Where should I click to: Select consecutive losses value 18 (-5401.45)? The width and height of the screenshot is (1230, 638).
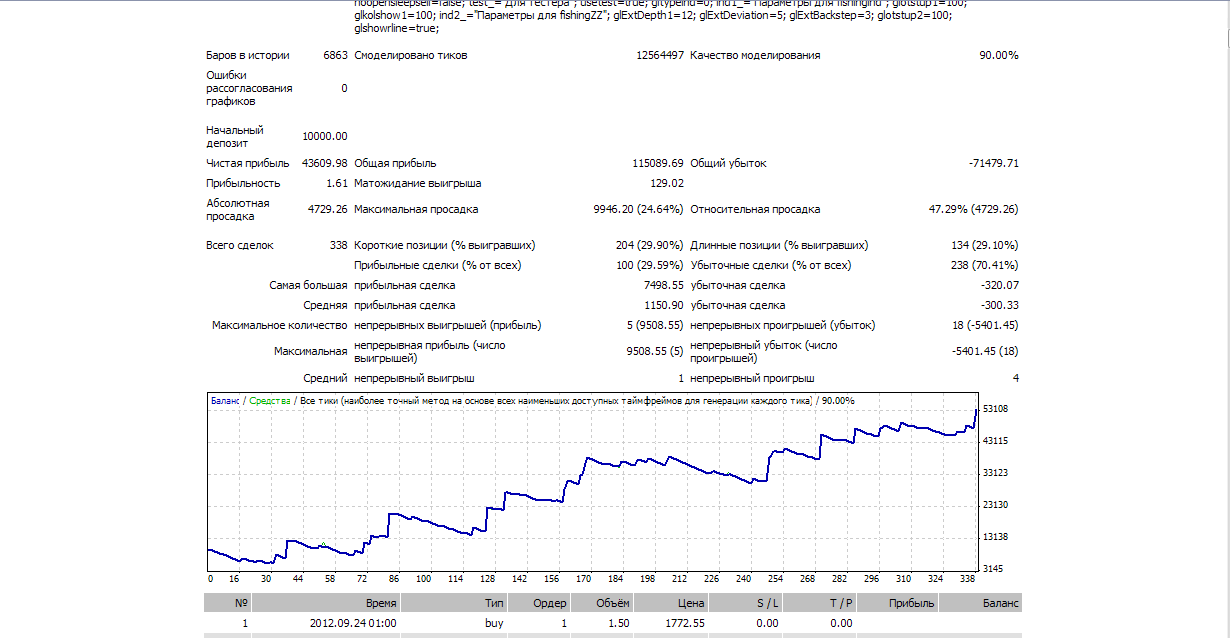[984, 325]
